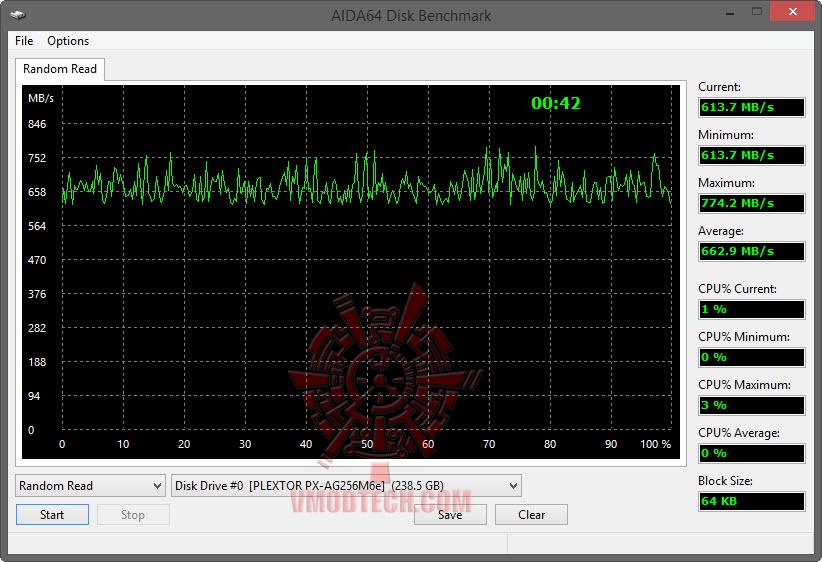Click the Maximum 774.2 MB/s value
Image resolution: width=822 pixels, height=562 pixels.
coord(752,203)
